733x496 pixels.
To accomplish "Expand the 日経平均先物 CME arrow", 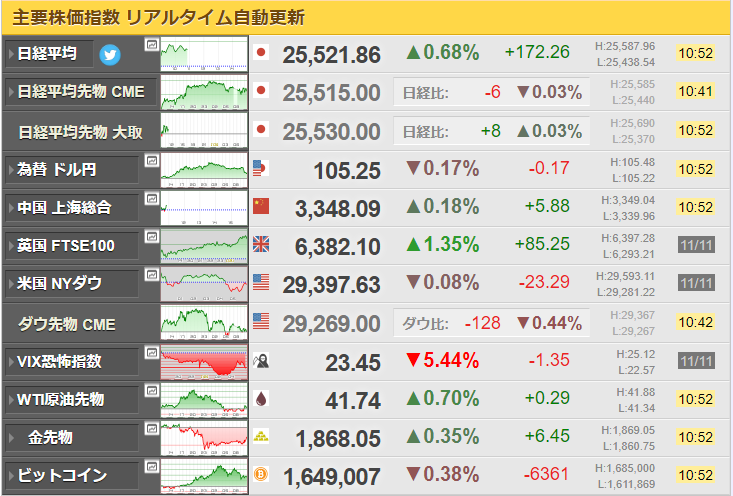I will pos(11,92).
